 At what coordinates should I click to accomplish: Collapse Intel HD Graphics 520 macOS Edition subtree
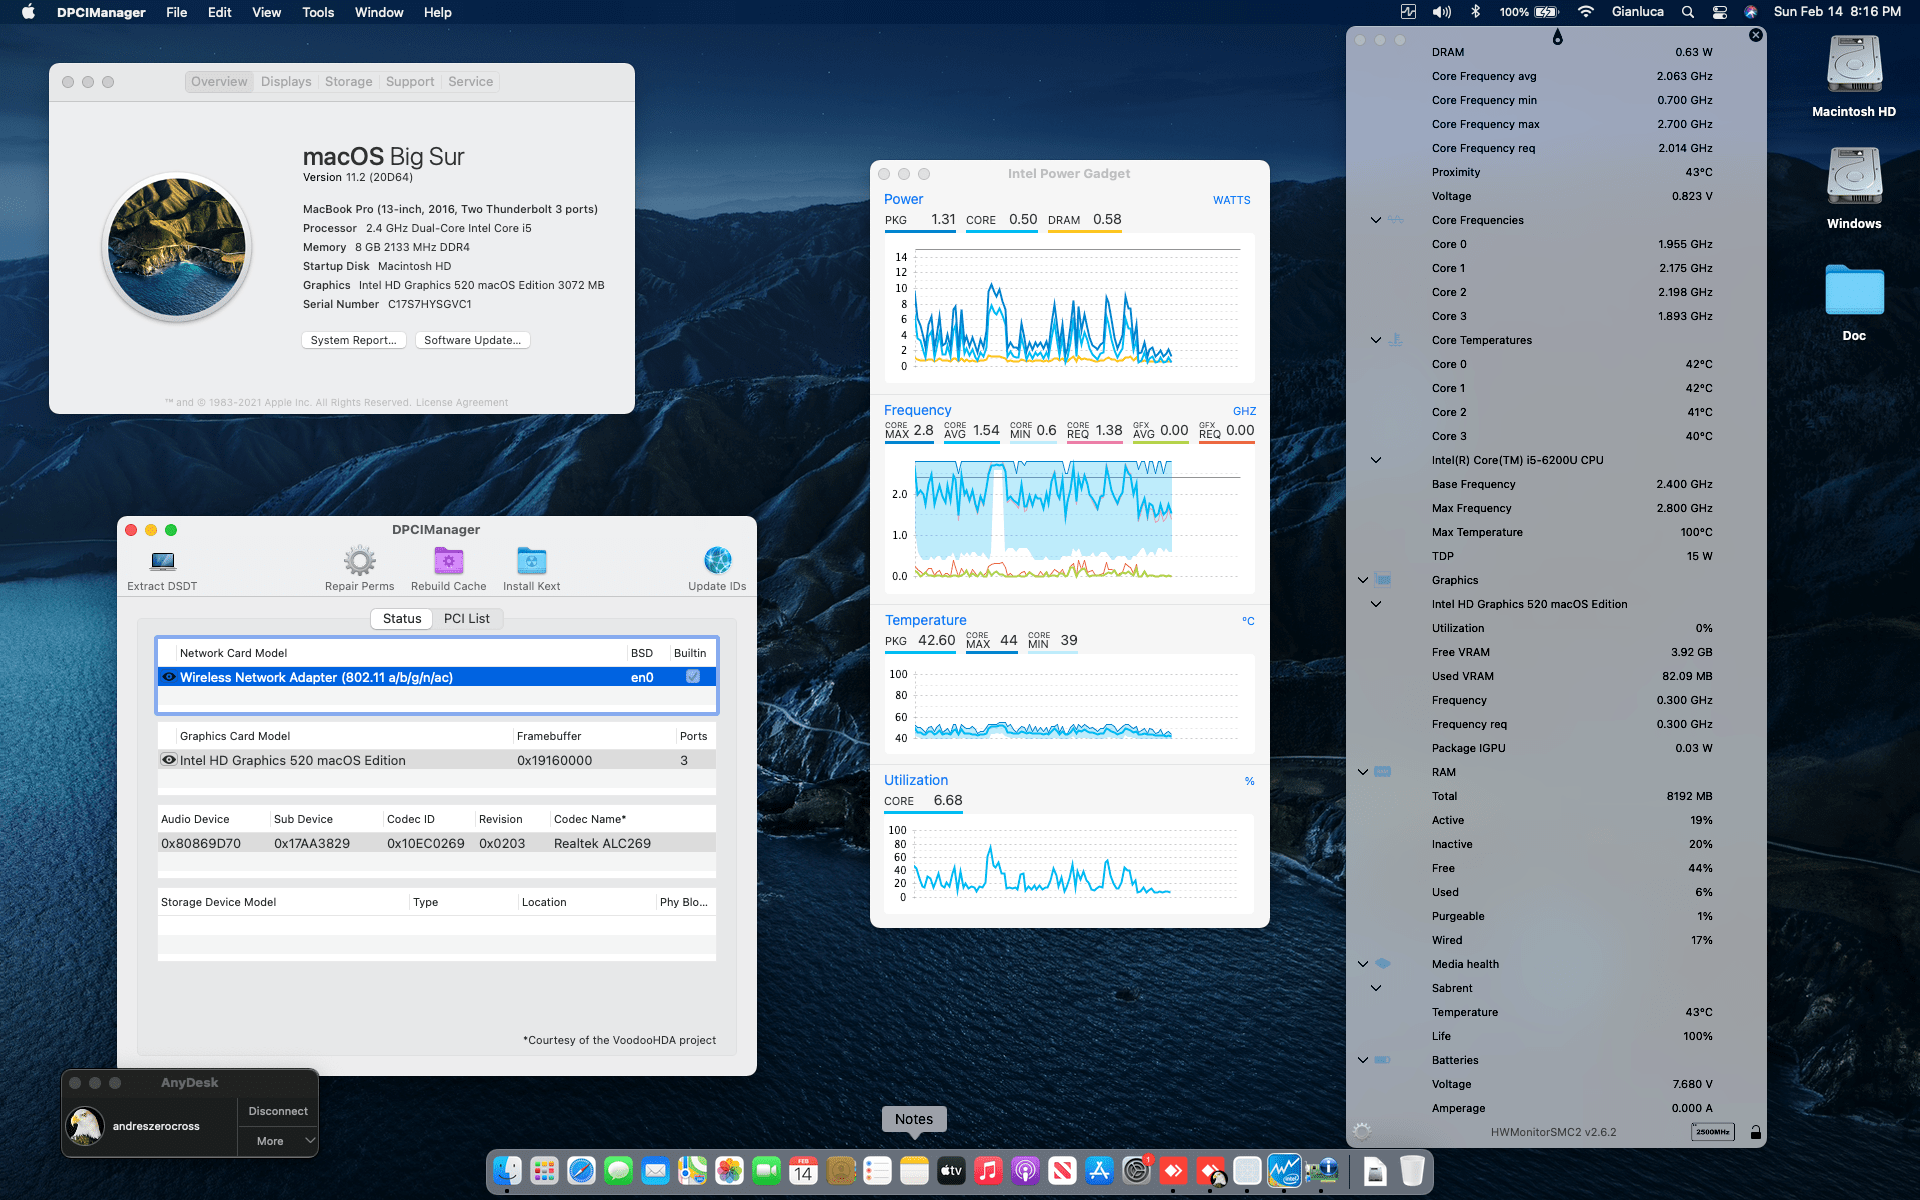tap(1376, 604)
